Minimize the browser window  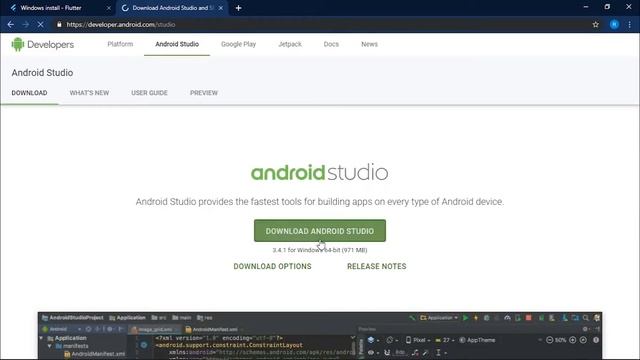tap(586, 7)
